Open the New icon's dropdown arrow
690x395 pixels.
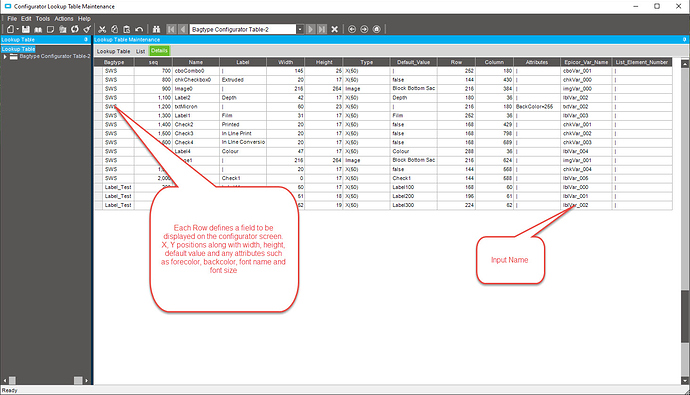[x=18, y=29]
